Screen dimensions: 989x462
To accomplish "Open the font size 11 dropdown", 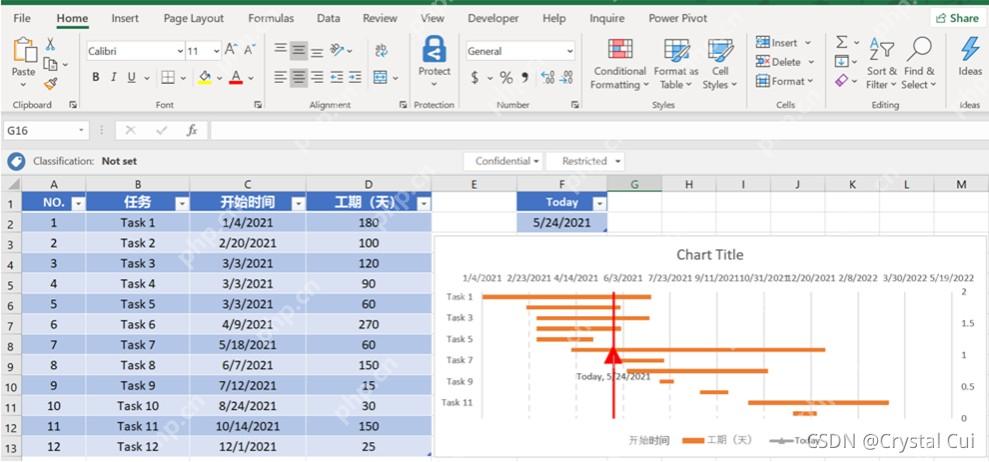I will coord(216,51).
